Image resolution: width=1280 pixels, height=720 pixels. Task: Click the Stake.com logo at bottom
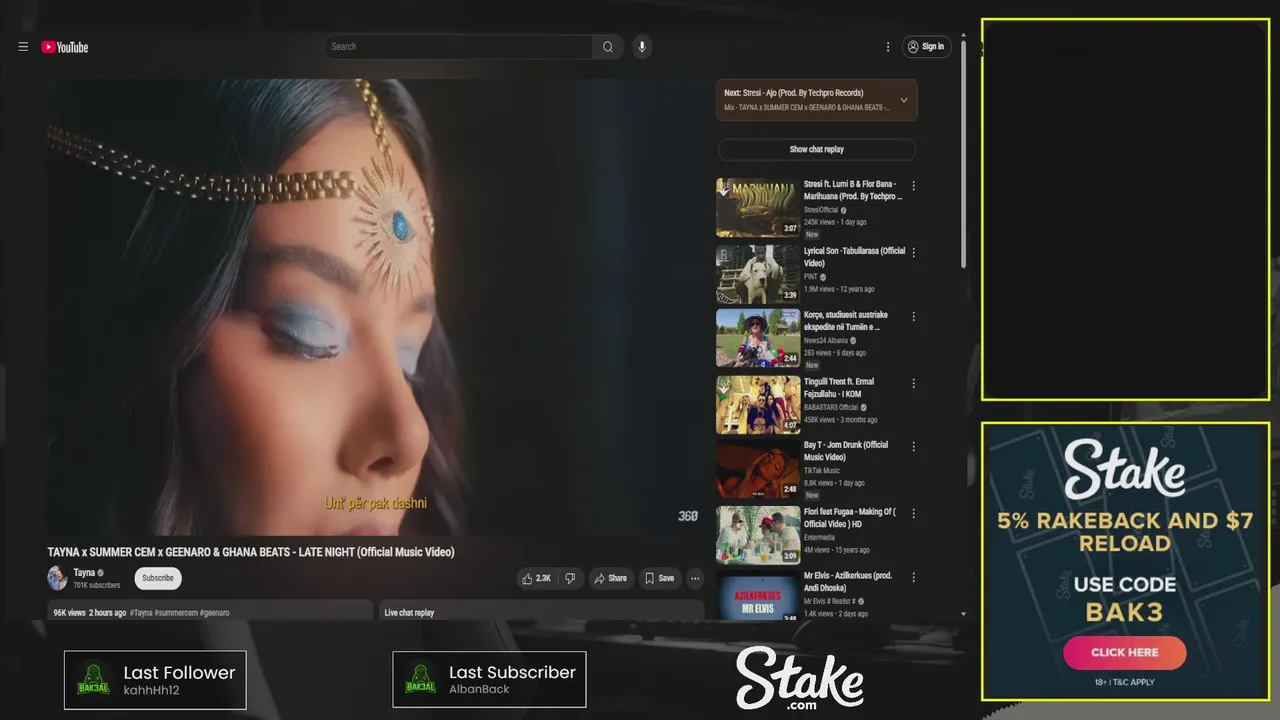pos(800,678)
